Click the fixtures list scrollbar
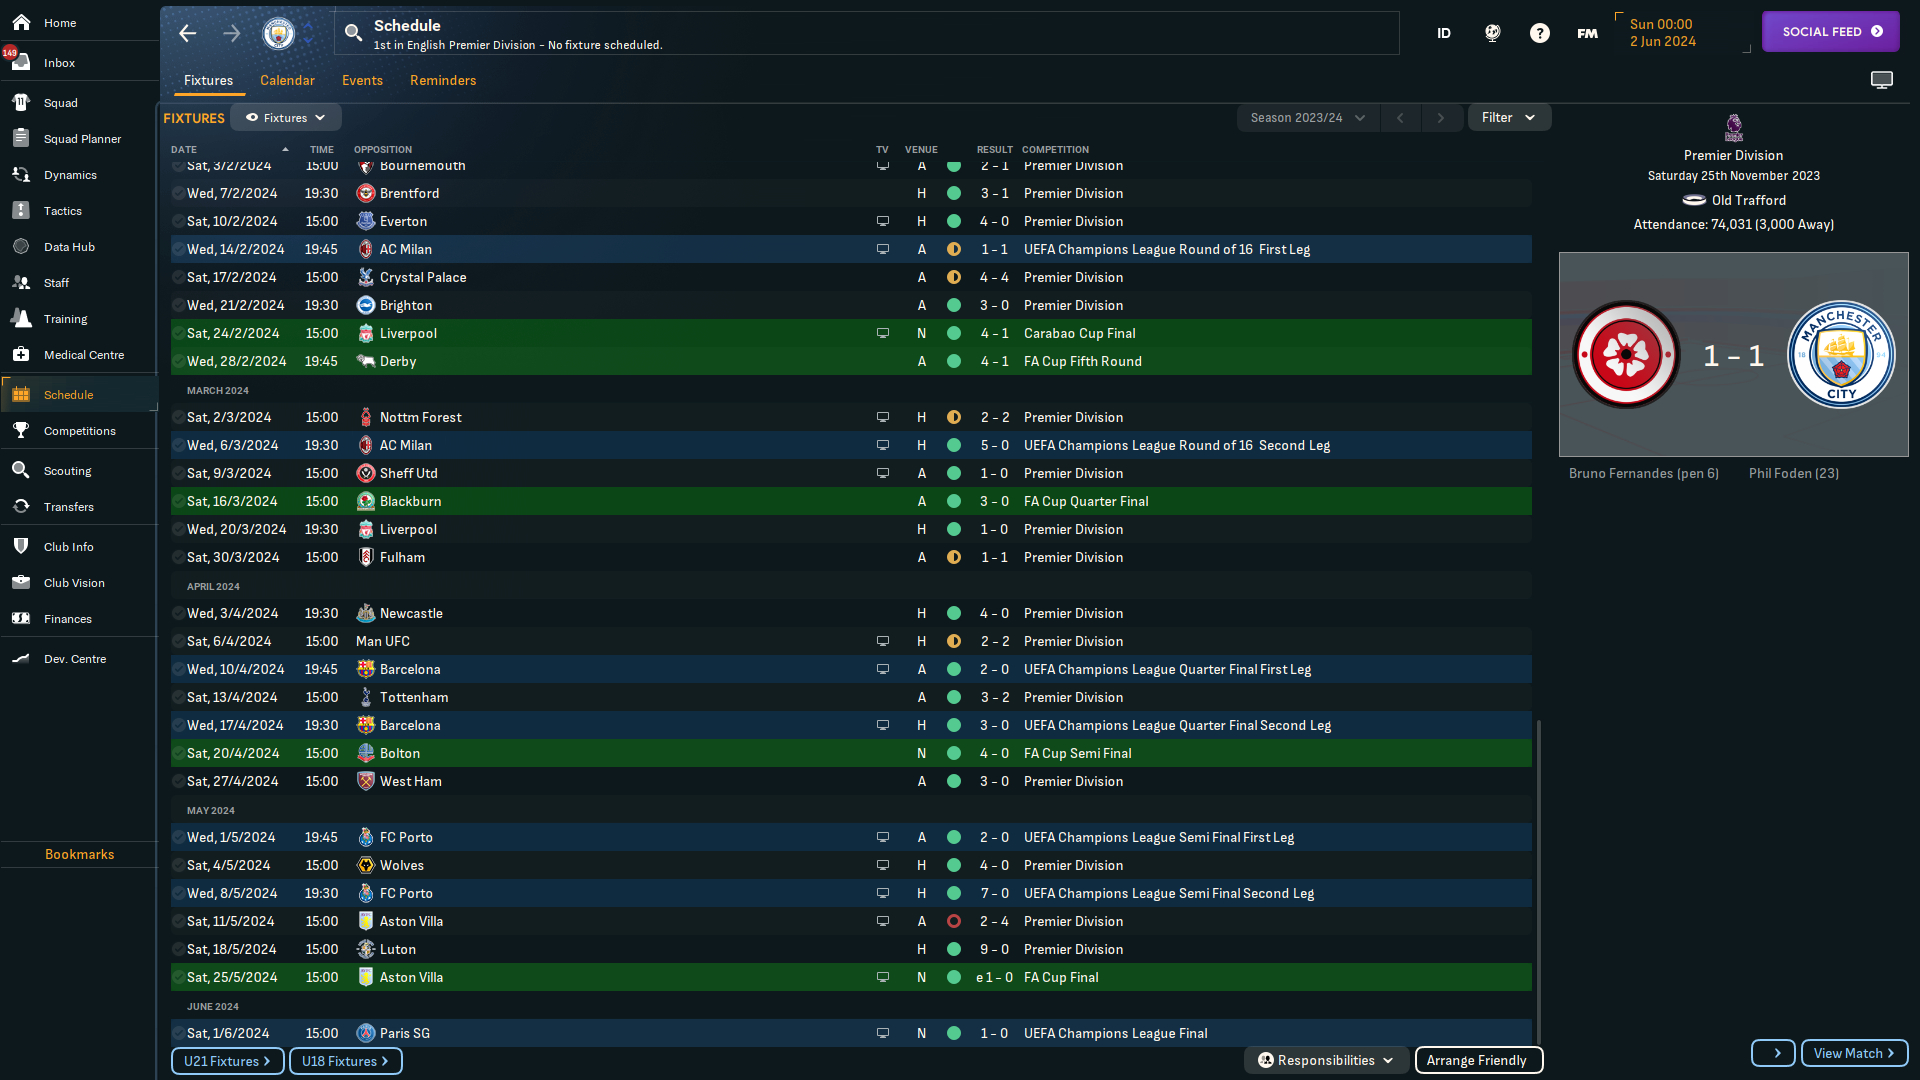The image size is (1920, 1080). pos(1538,880)
